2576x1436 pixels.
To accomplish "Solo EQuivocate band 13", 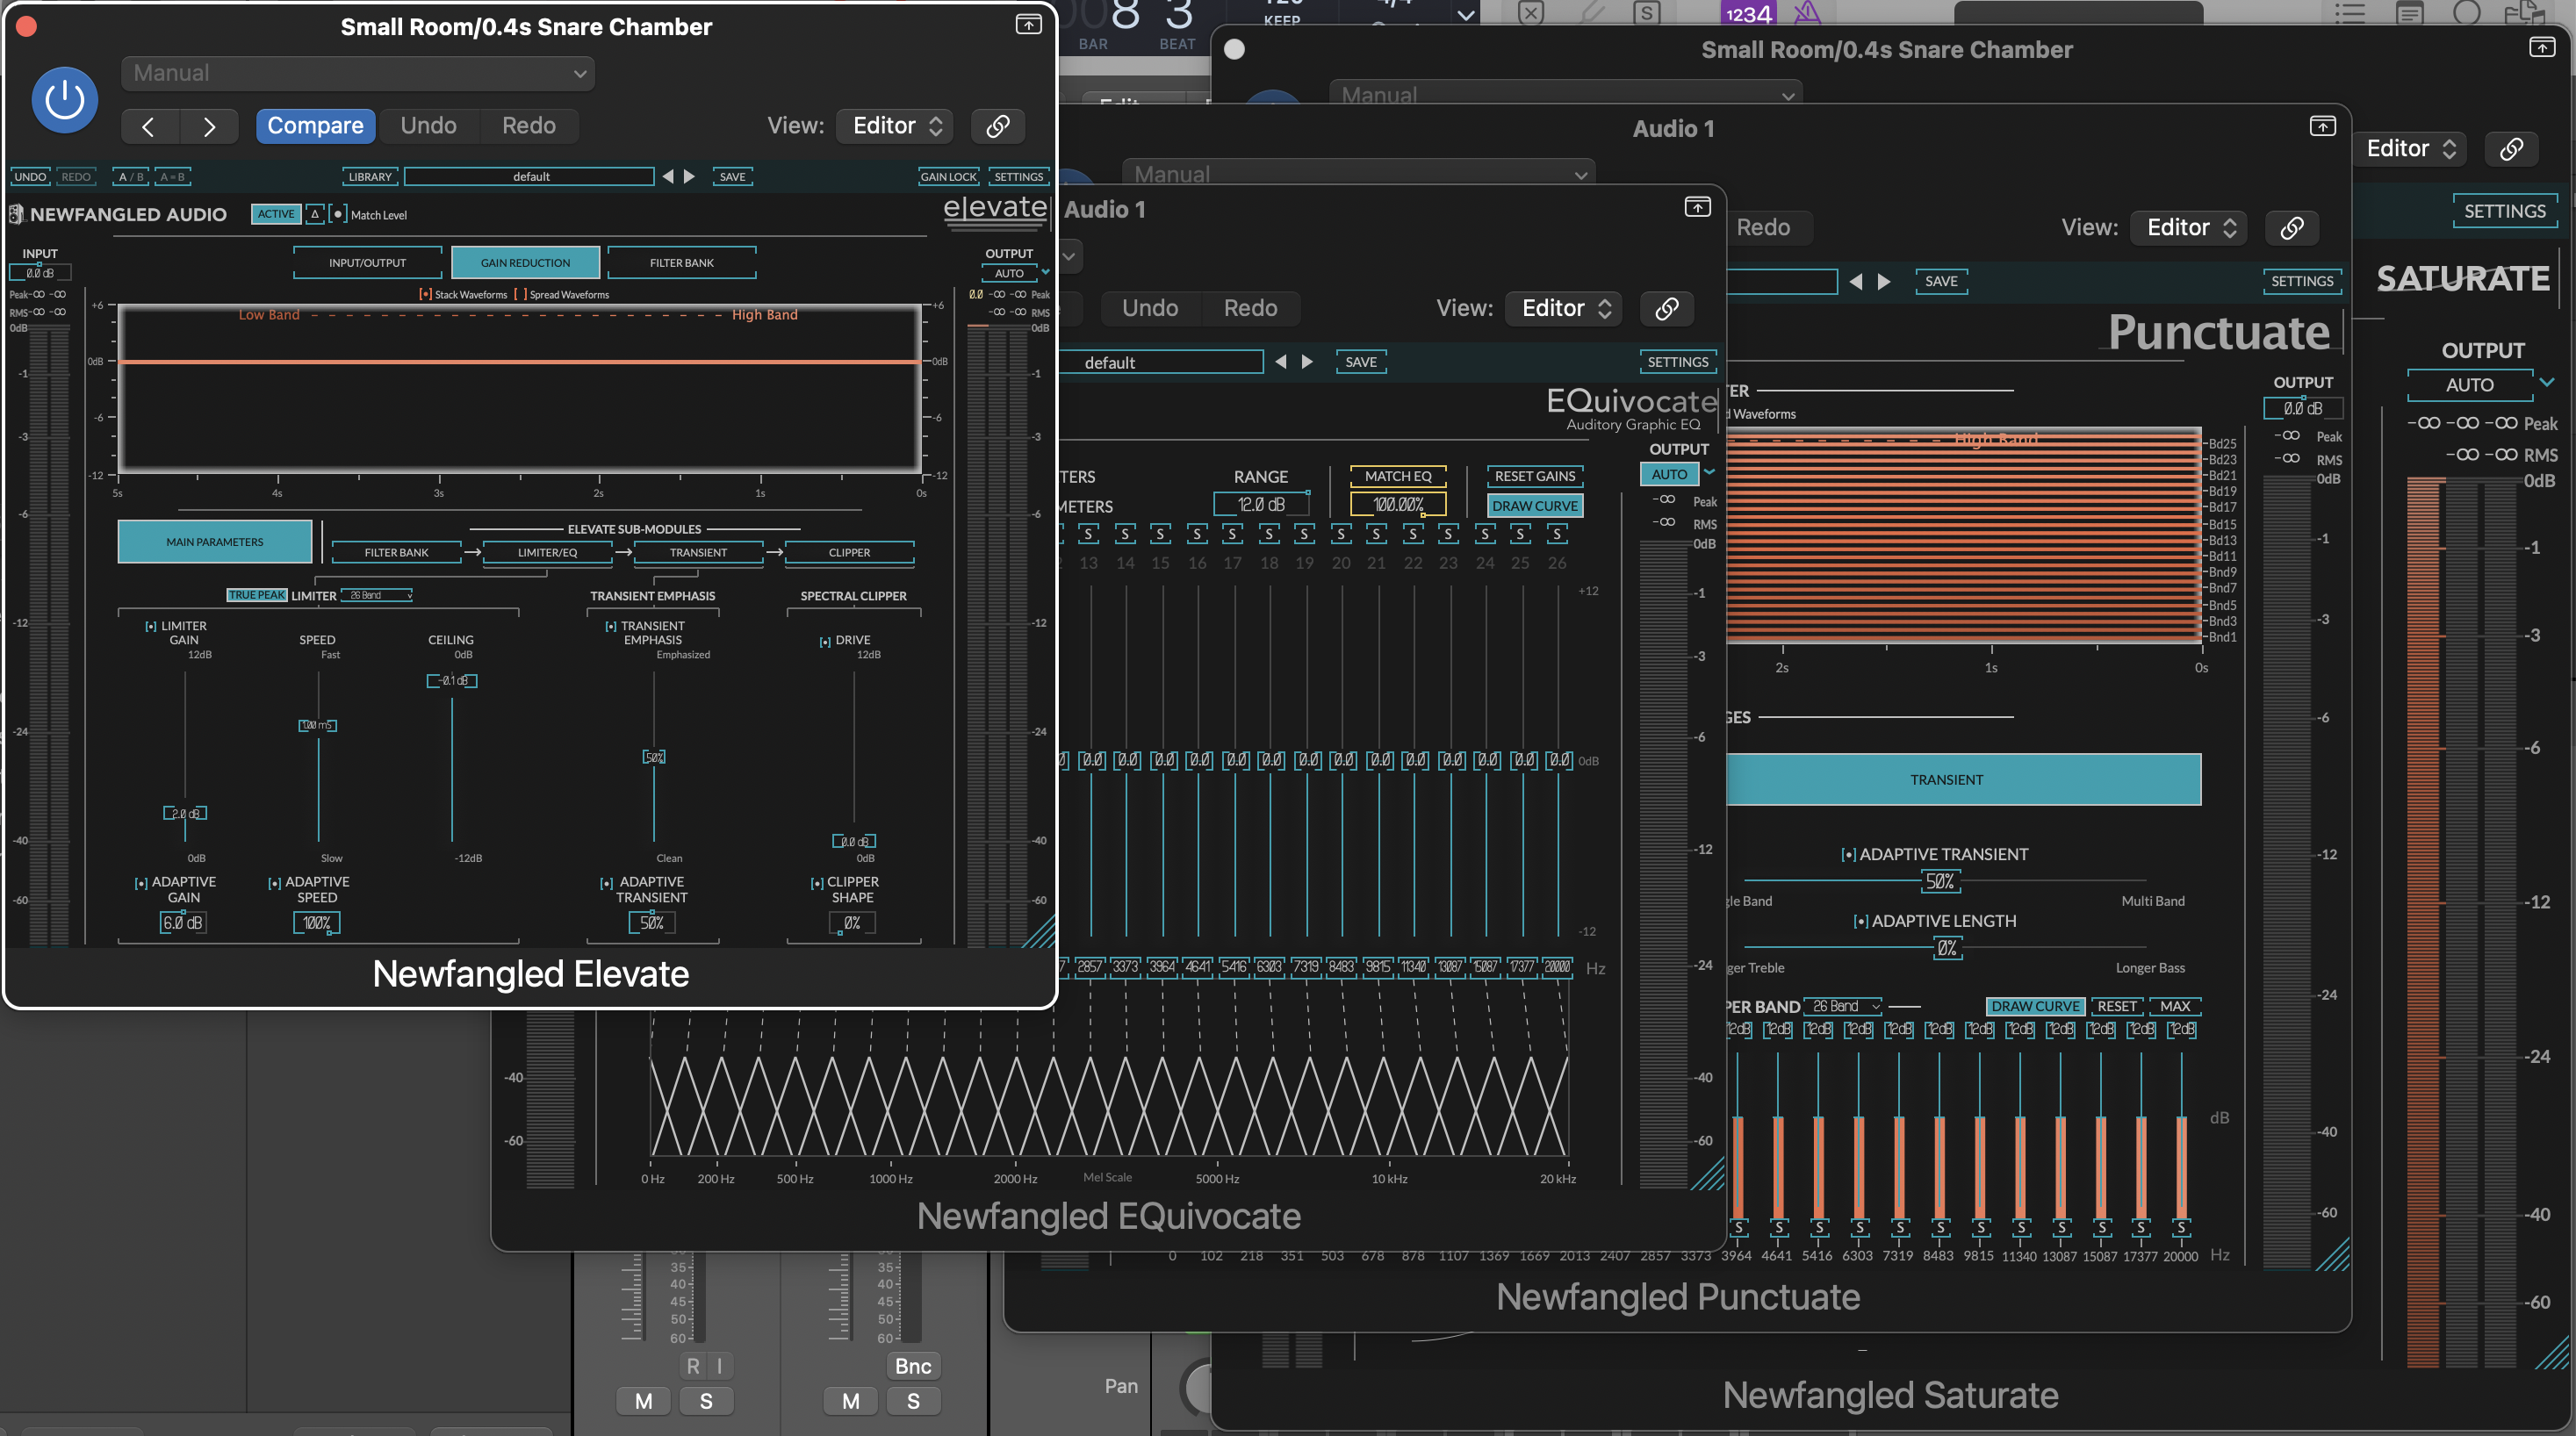I will pyautogui.click(x=1089, y=534).
